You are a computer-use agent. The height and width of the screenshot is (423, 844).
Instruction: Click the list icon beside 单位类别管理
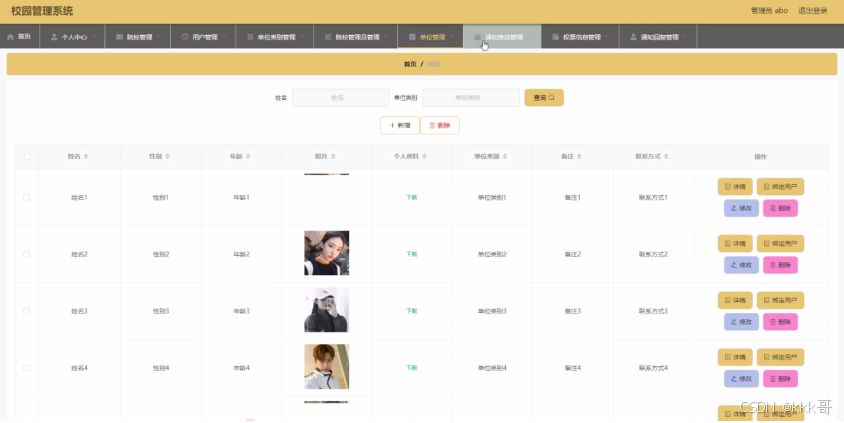(250, 37)
